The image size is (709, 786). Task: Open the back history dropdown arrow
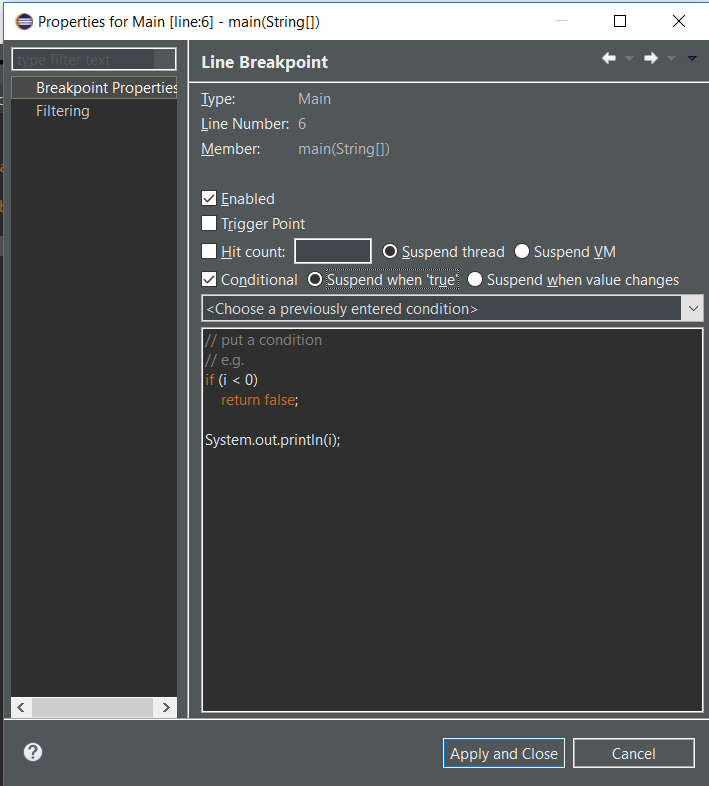tap(629, 59)
